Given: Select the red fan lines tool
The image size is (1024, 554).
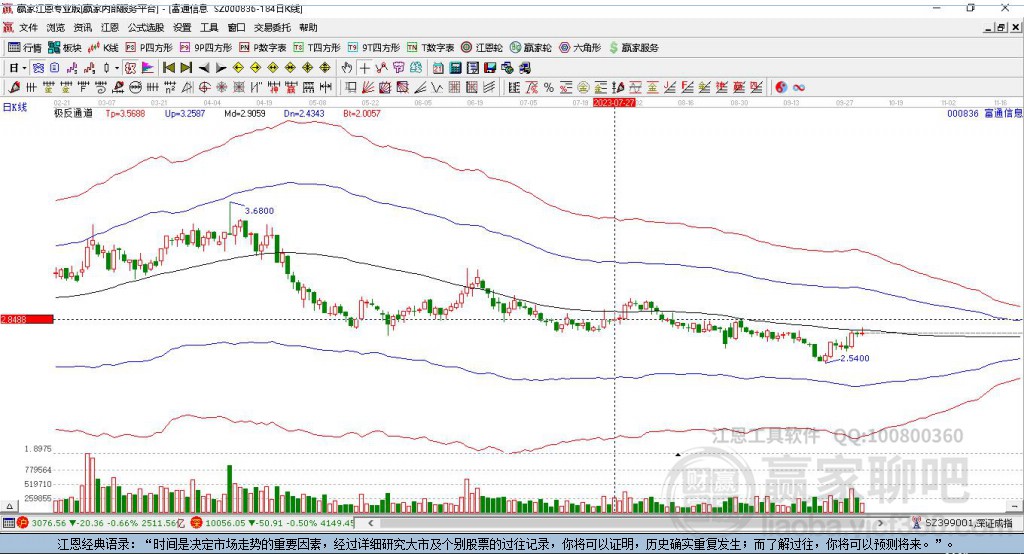Looking at the screenshot, I should click(367, 88).
